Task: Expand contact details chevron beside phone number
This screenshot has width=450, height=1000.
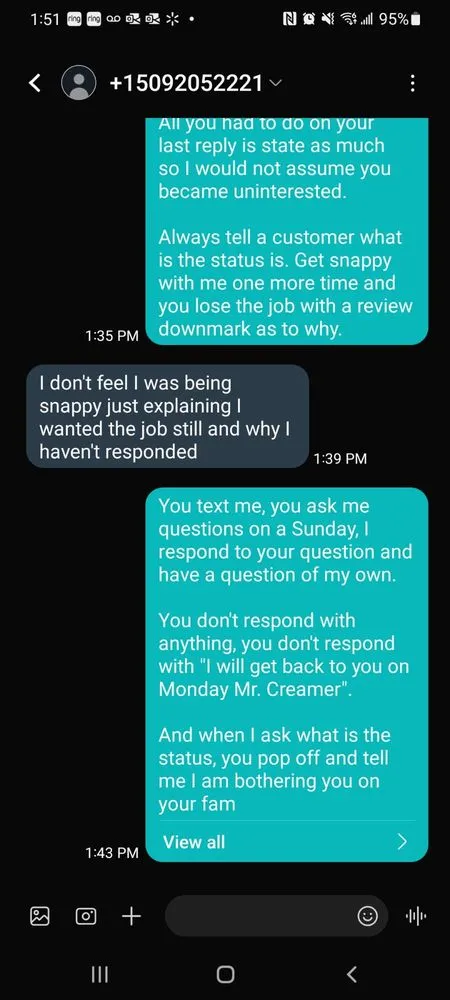Action: tap(275, 83)
